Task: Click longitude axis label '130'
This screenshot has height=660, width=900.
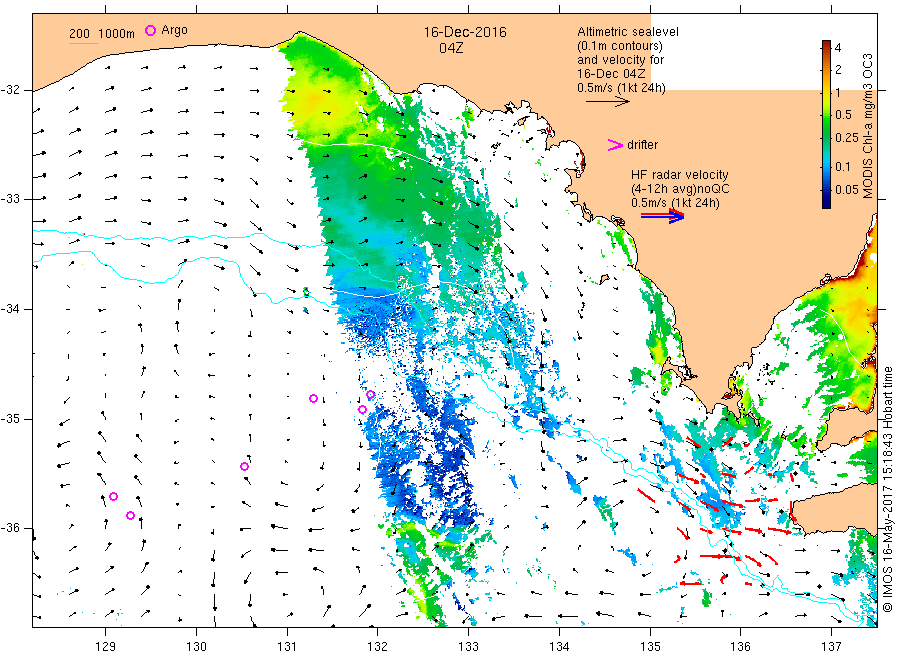Action: [196, 647]
